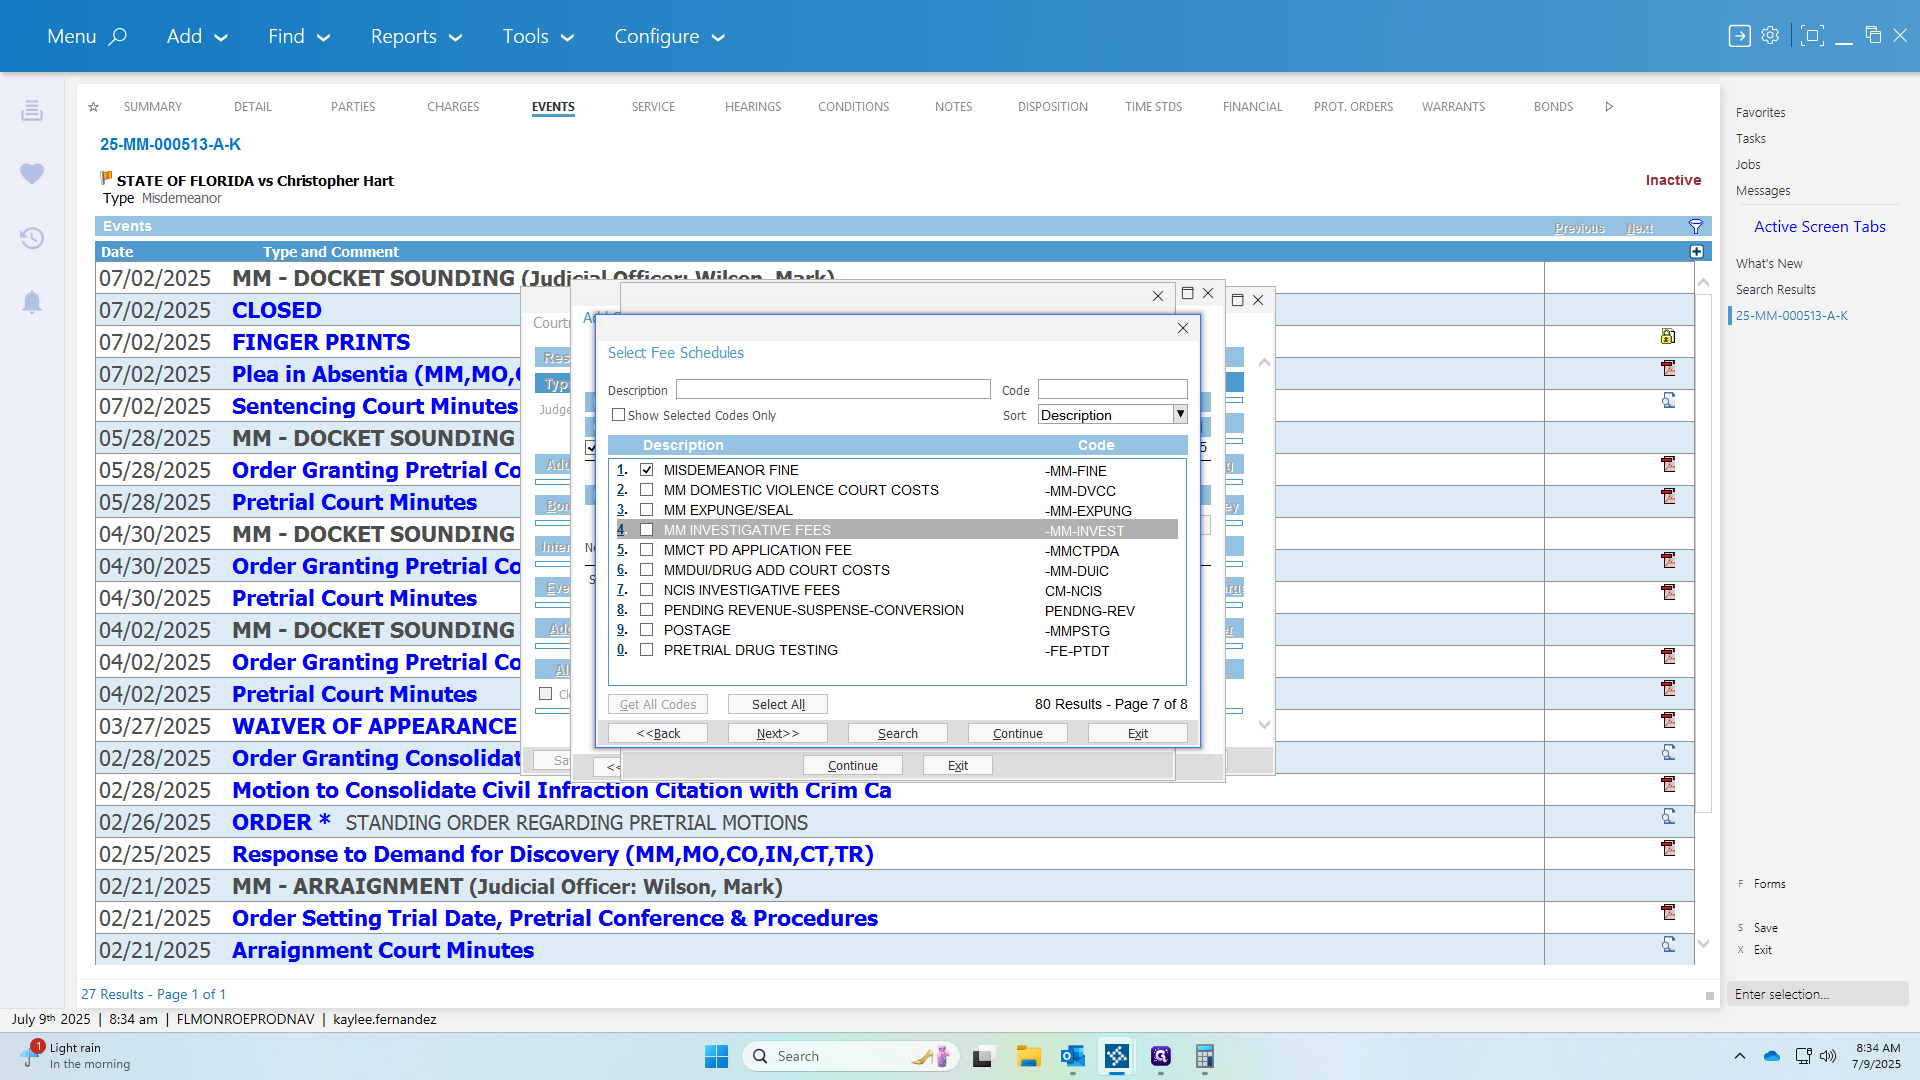Viewport: 1920px width, 1080px height.
Task: Toggle the fullscreen icon in header
Action: tap(1811, 36)
